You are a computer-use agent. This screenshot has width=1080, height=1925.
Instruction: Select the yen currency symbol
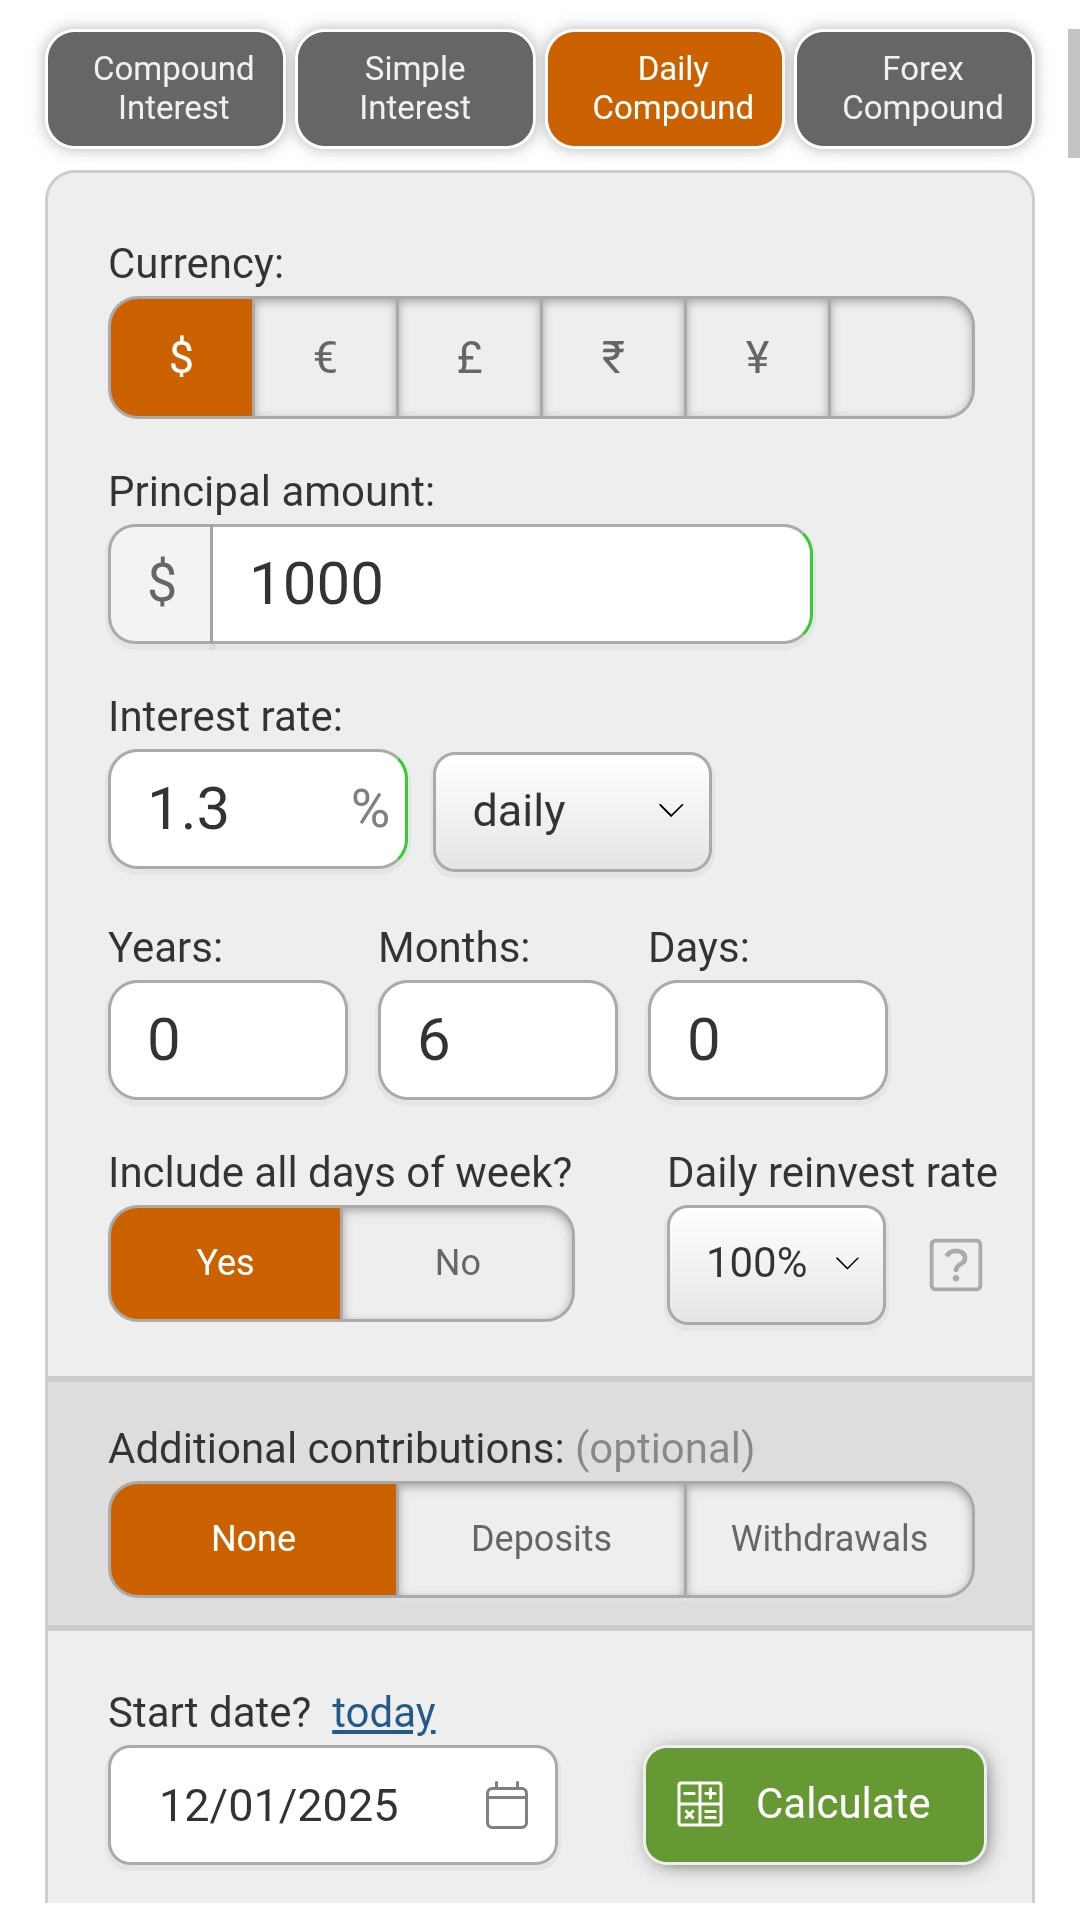coord(757,357)
